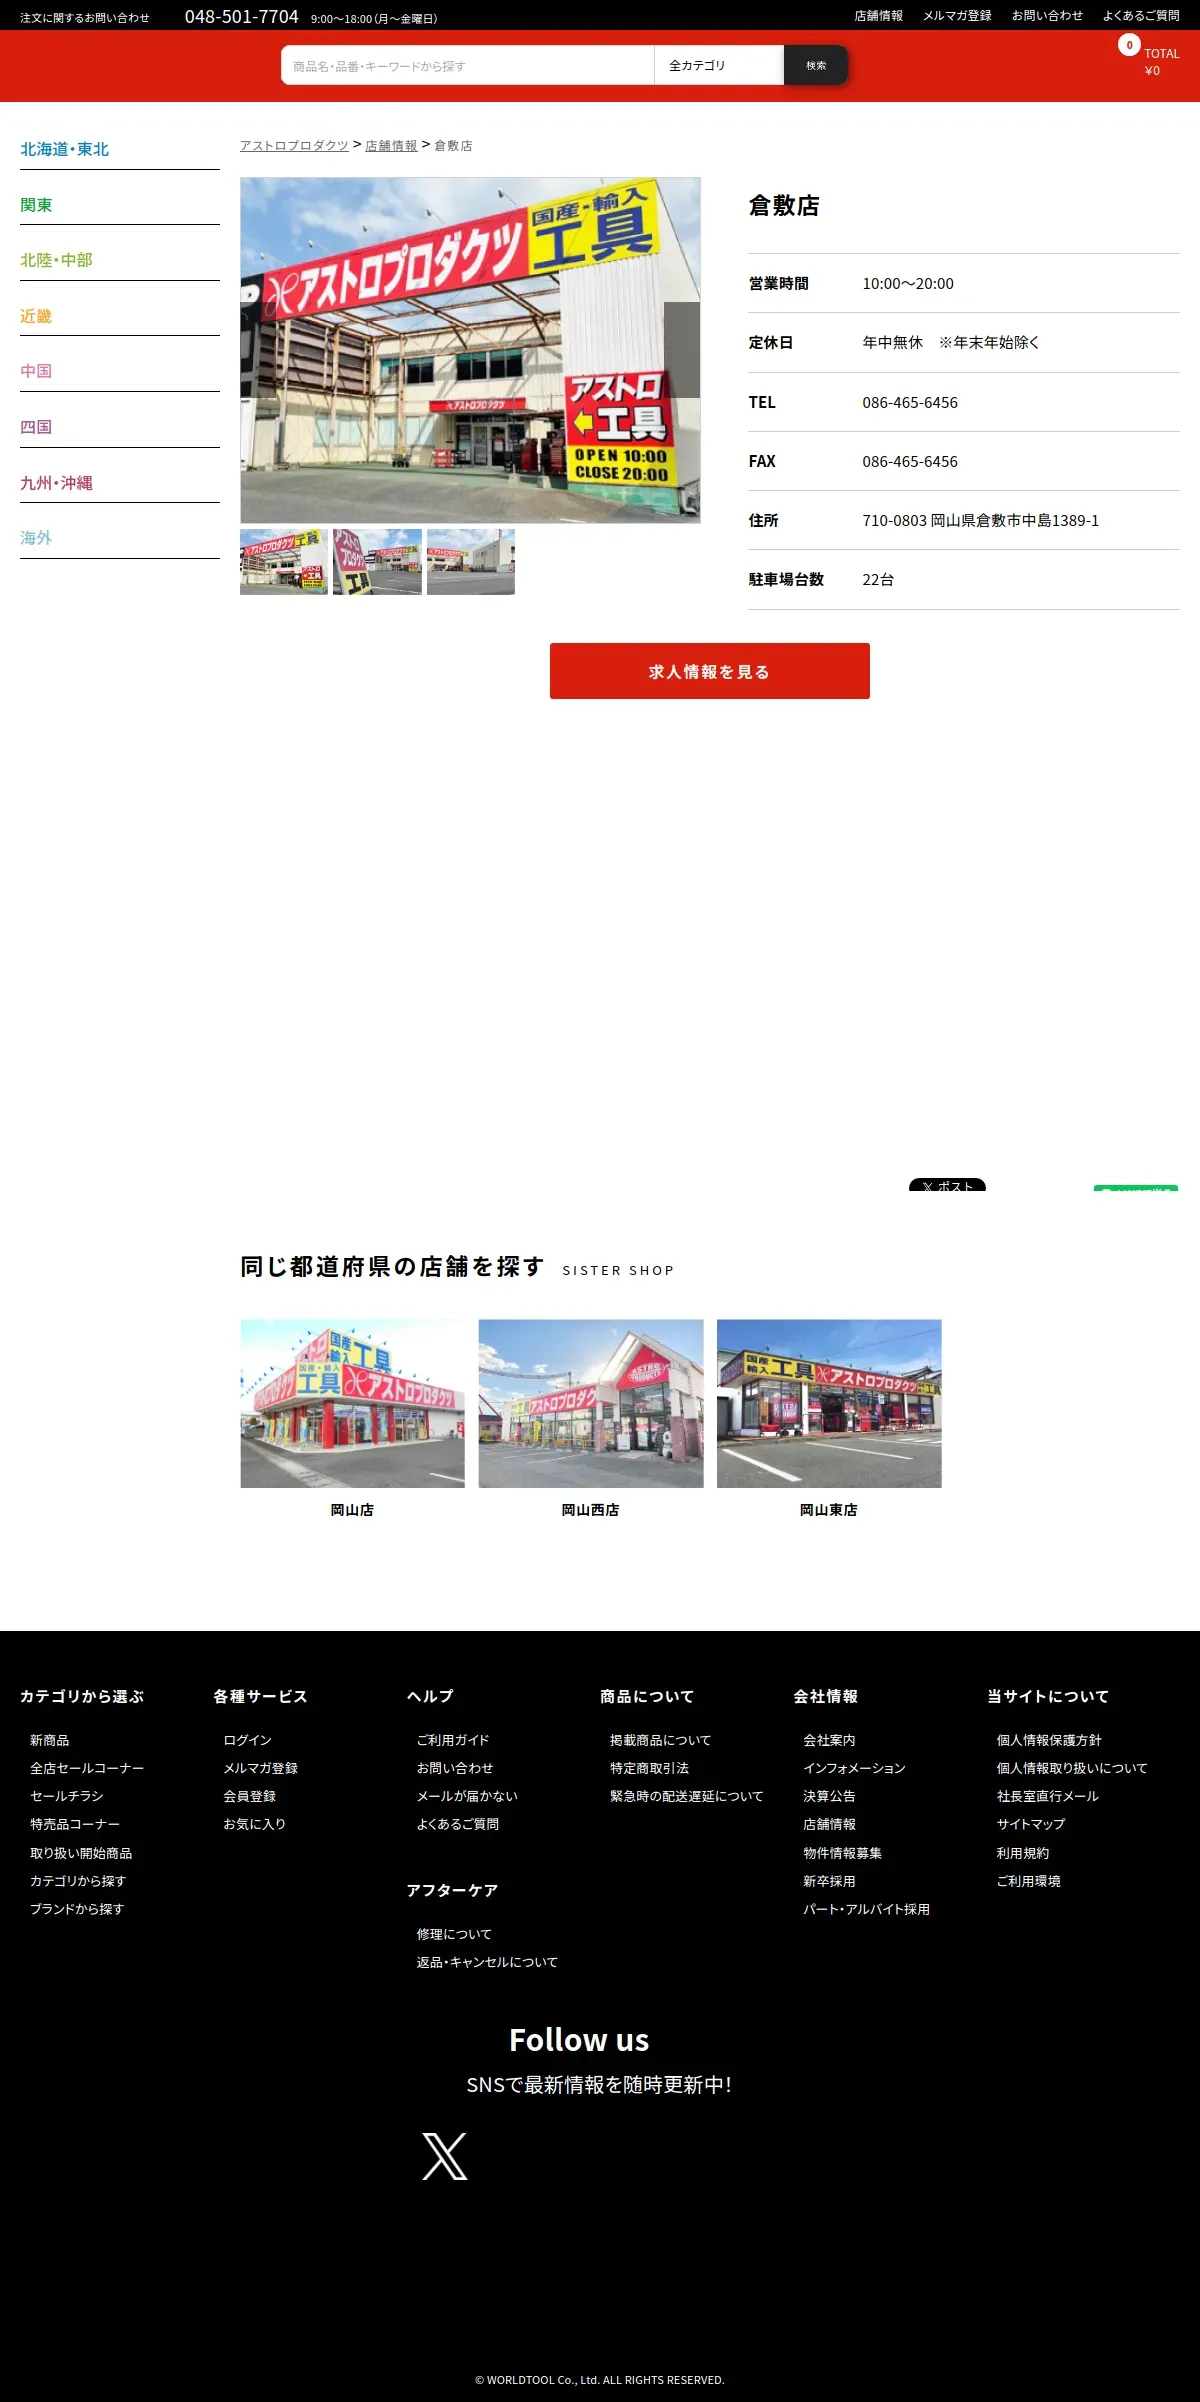The height and width of the screenshot is (2402, 1200).
Task: Open 新卒採用 in the footer
Action: coord(829,1881)
